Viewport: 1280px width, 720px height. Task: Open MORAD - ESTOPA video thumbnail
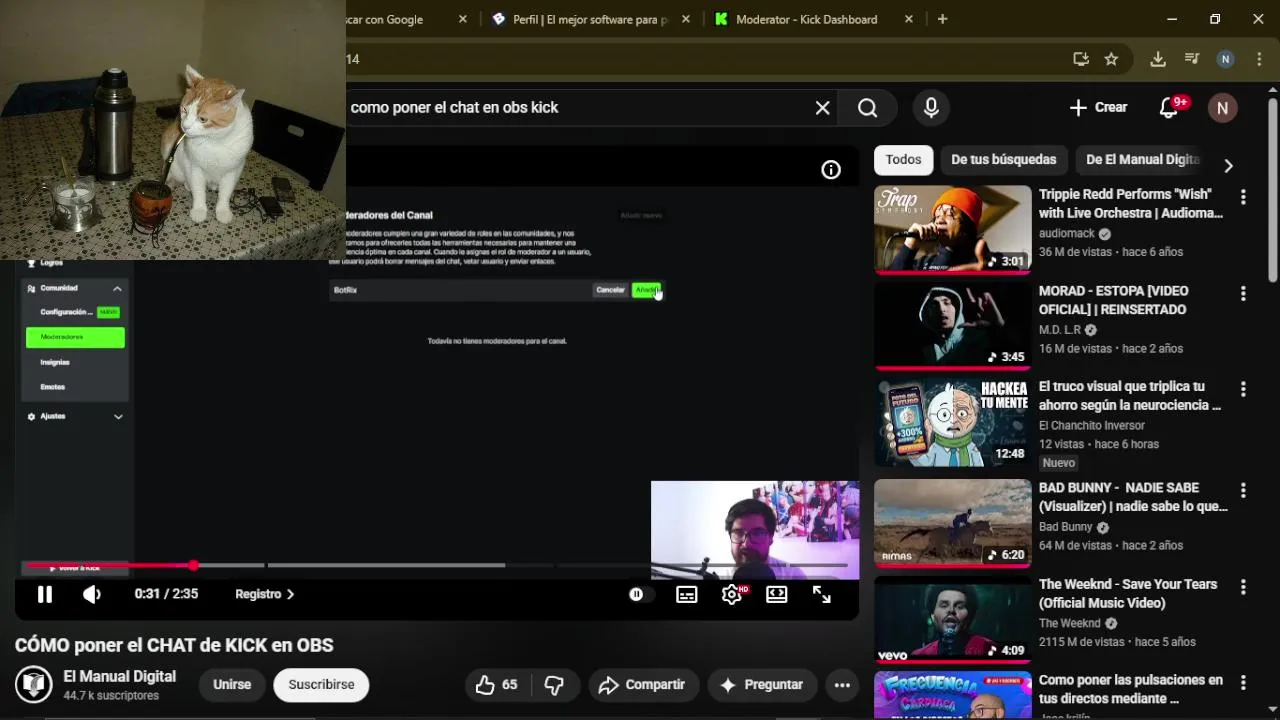tap(952, 326)
